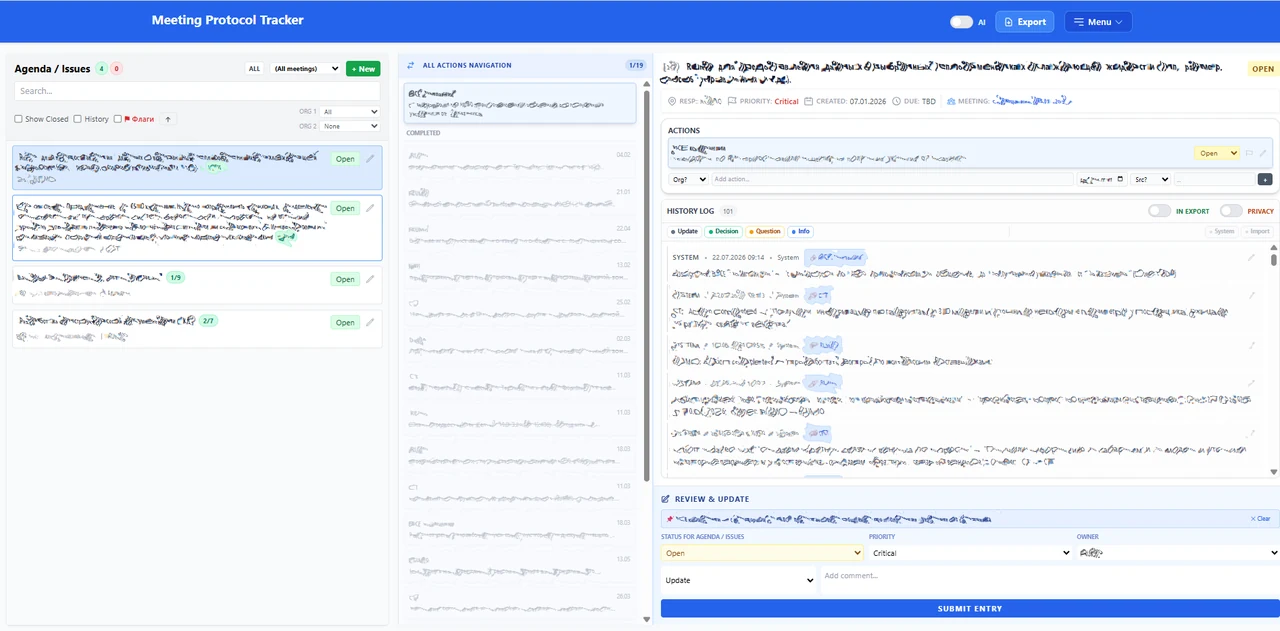This screenshot has width=1280, height=631.
Task: Click the 1/19 counter in actions navigation
Action: (x=636, y=65)
